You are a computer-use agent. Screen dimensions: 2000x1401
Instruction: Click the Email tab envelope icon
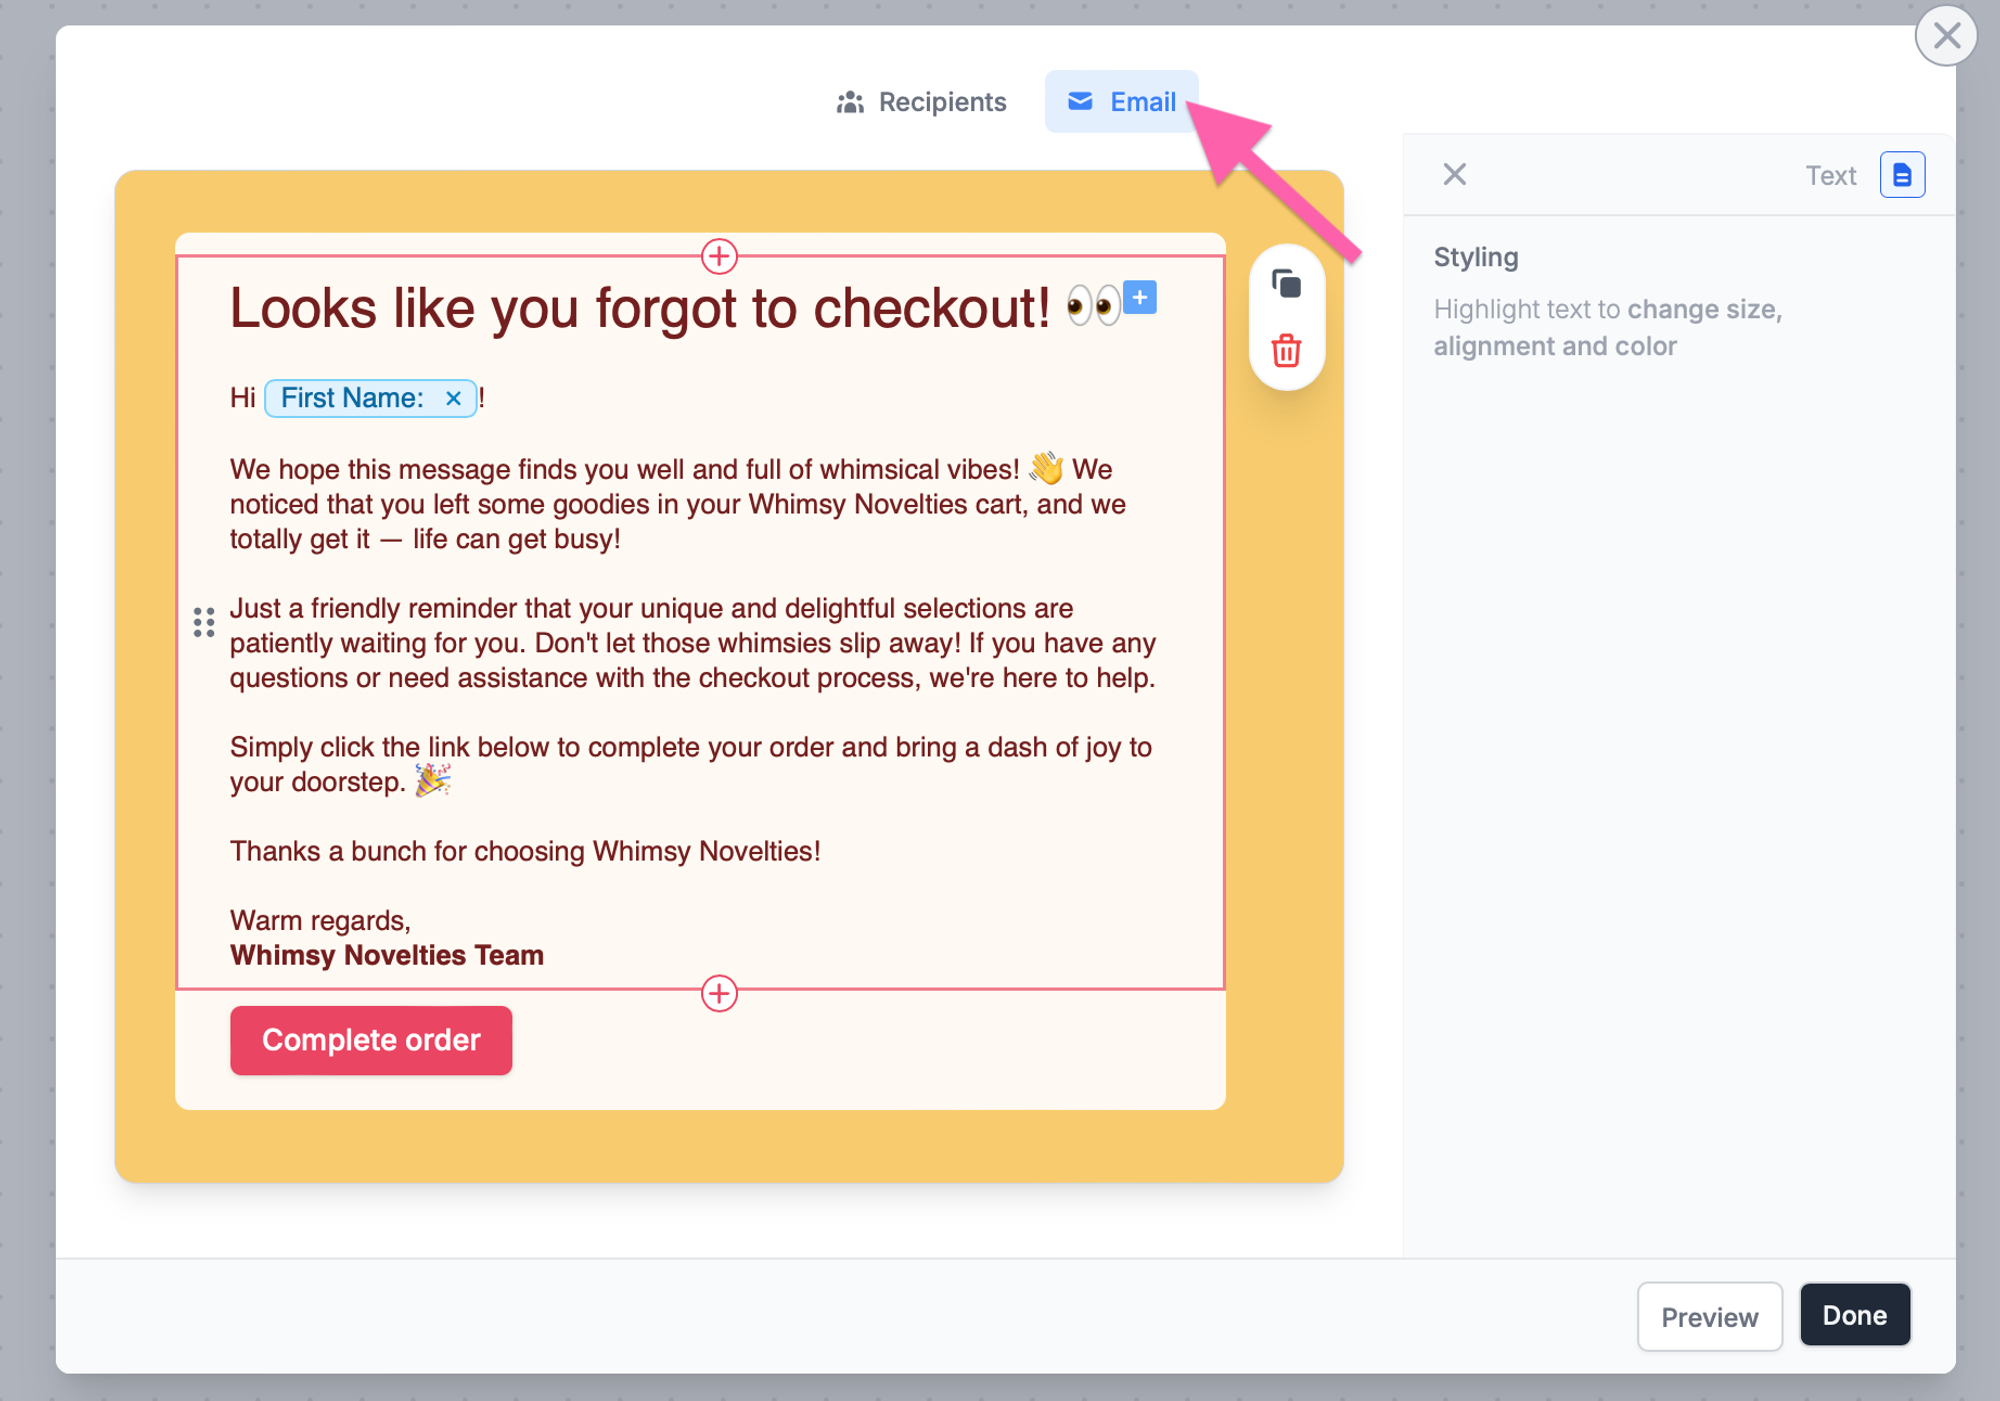[1081, 102]
